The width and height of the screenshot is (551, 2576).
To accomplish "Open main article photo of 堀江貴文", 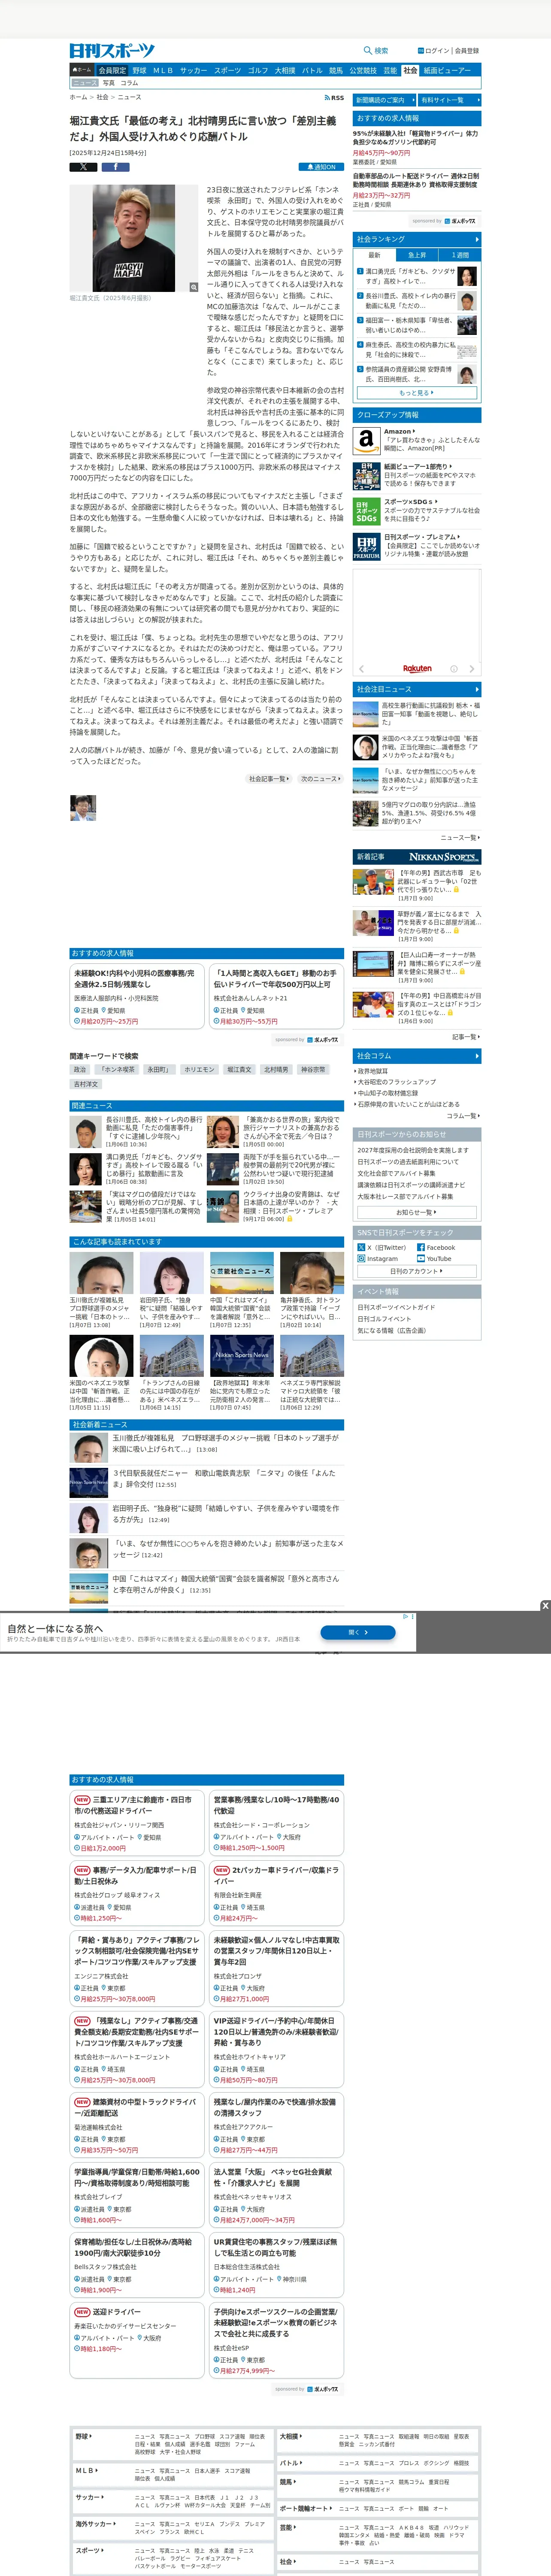I will [134, 238].
